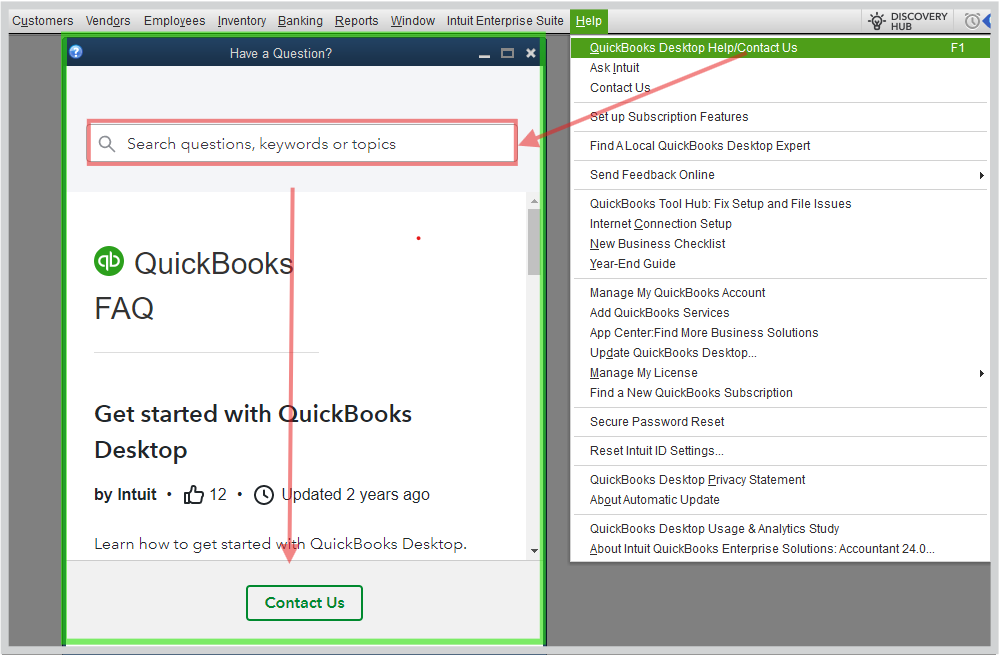Select Add QuickBooks Services

(780, 313)
